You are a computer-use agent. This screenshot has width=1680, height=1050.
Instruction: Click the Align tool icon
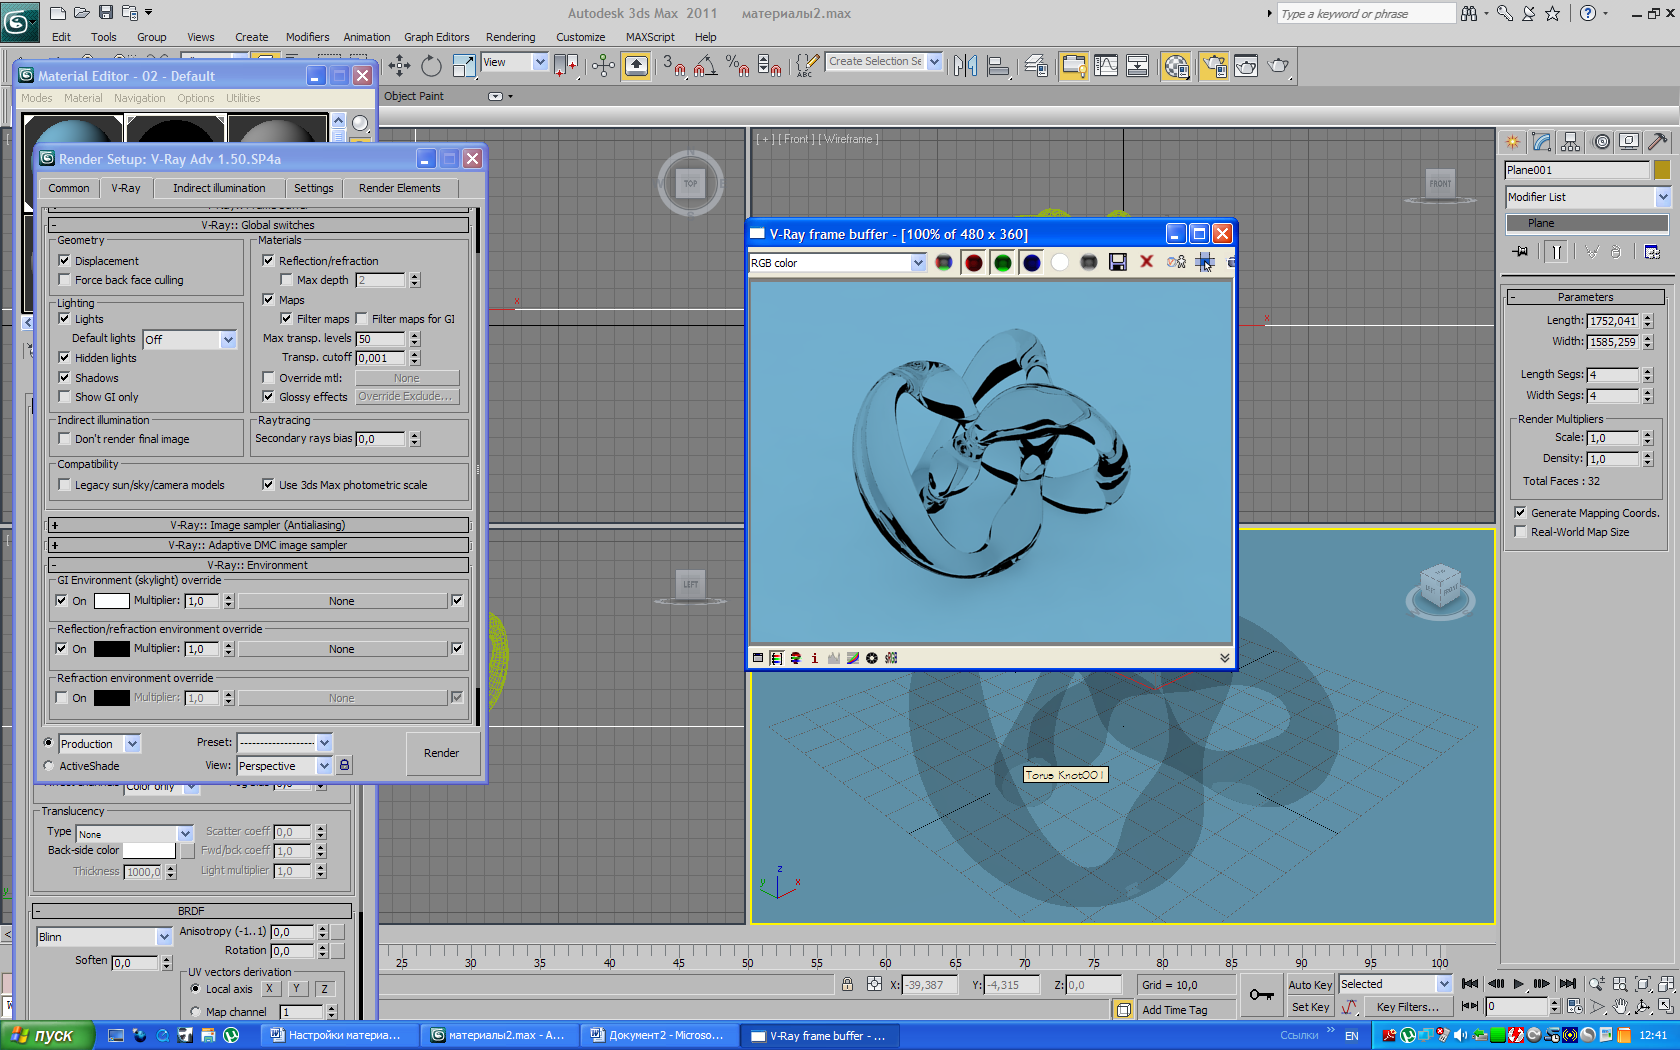coord(998,66)
